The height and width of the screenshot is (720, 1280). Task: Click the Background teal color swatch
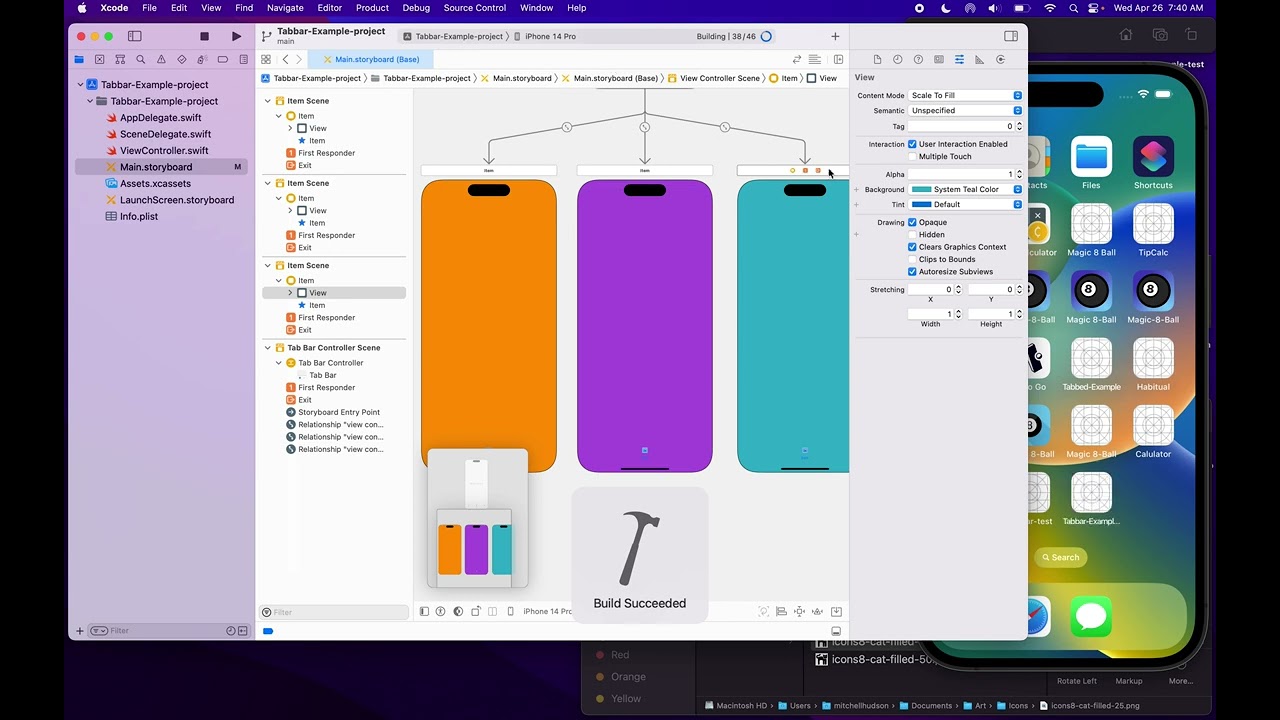coord(921,189)
